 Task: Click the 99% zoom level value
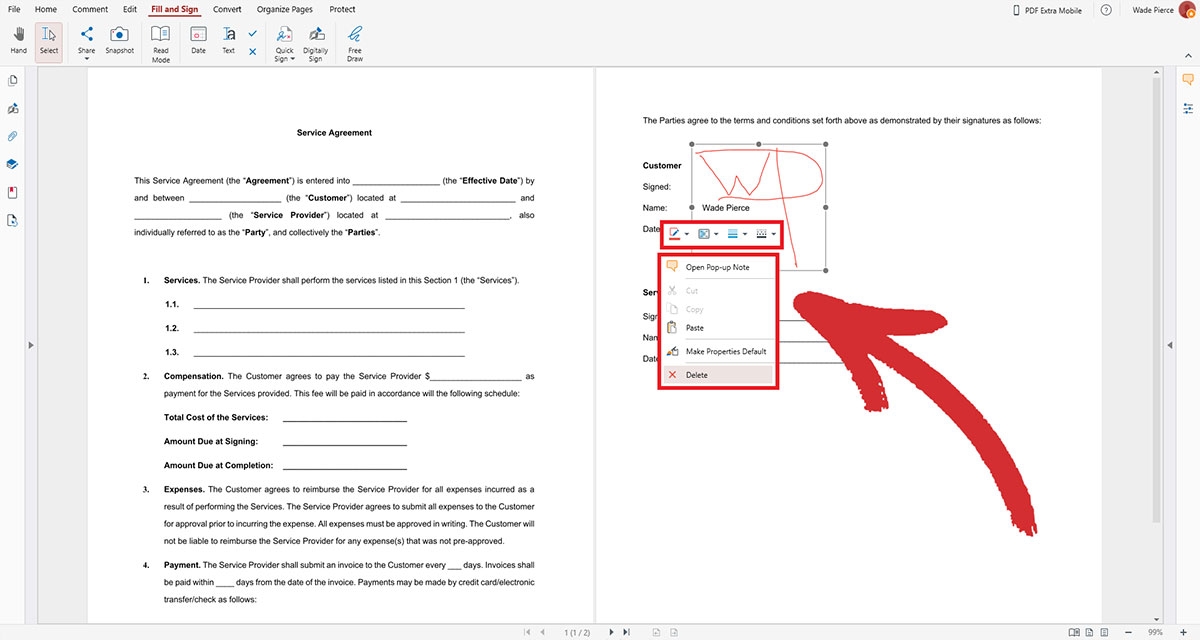coord(1154,632)
